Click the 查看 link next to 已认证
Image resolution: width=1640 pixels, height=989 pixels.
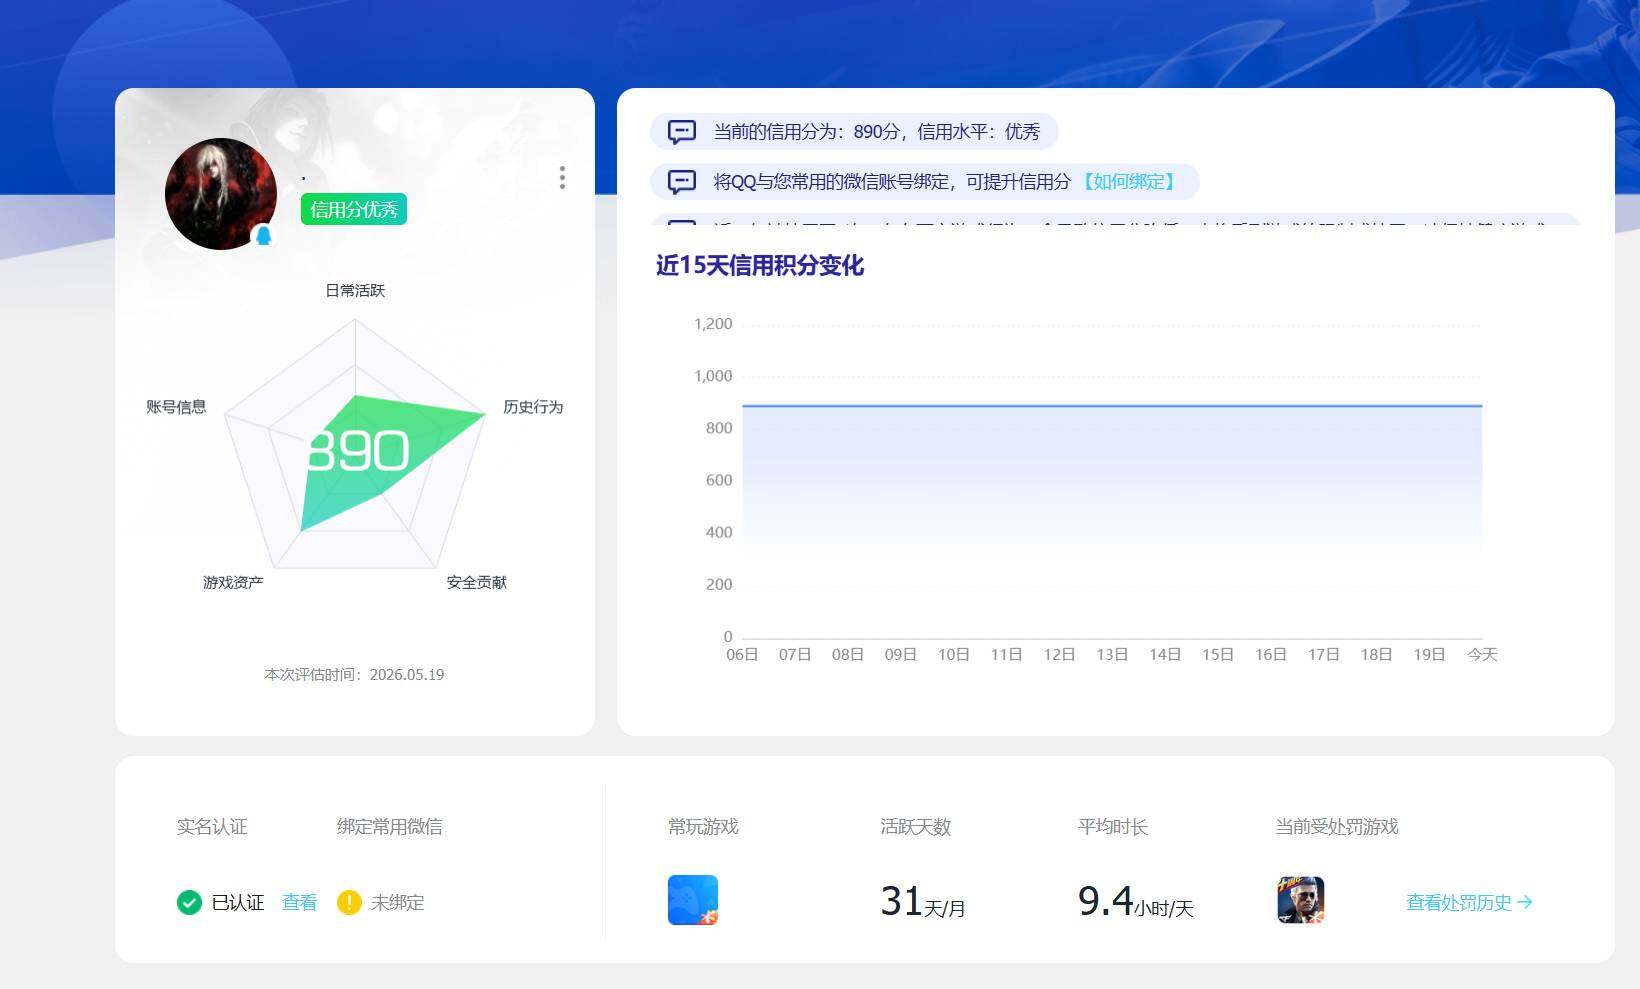click(x=299, y=902)
